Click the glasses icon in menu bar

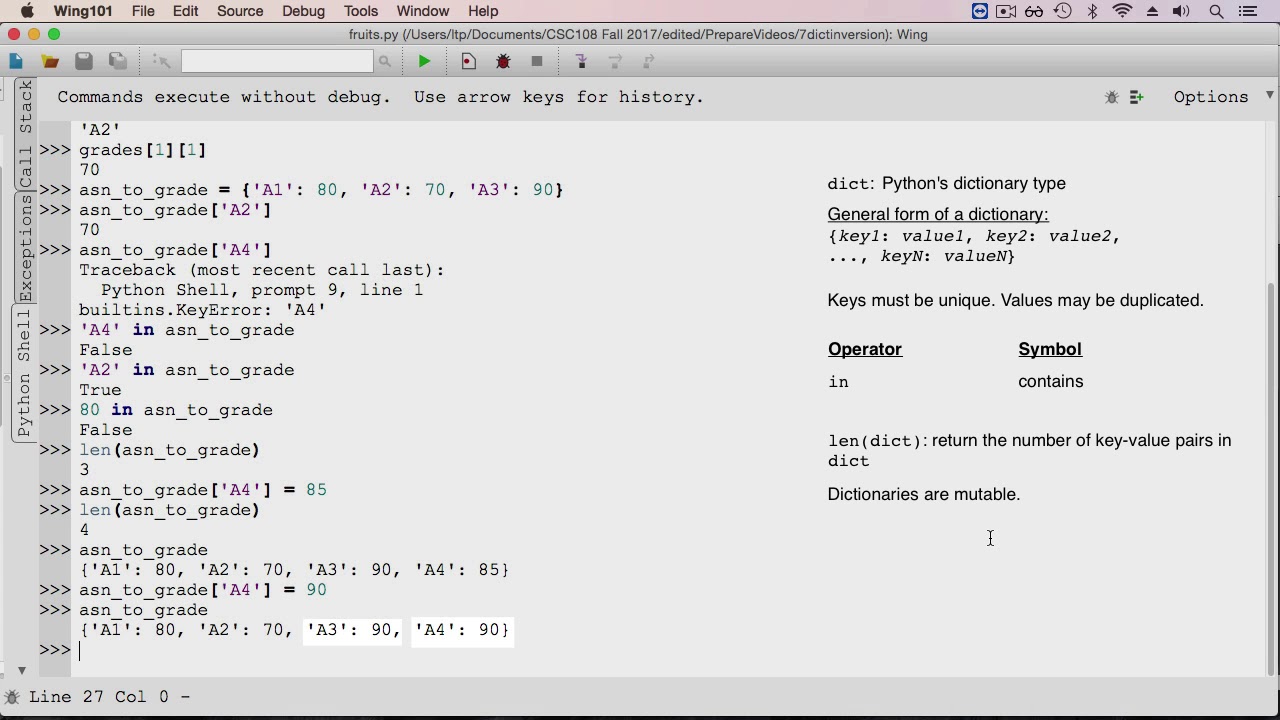[x=1034, y=11]
